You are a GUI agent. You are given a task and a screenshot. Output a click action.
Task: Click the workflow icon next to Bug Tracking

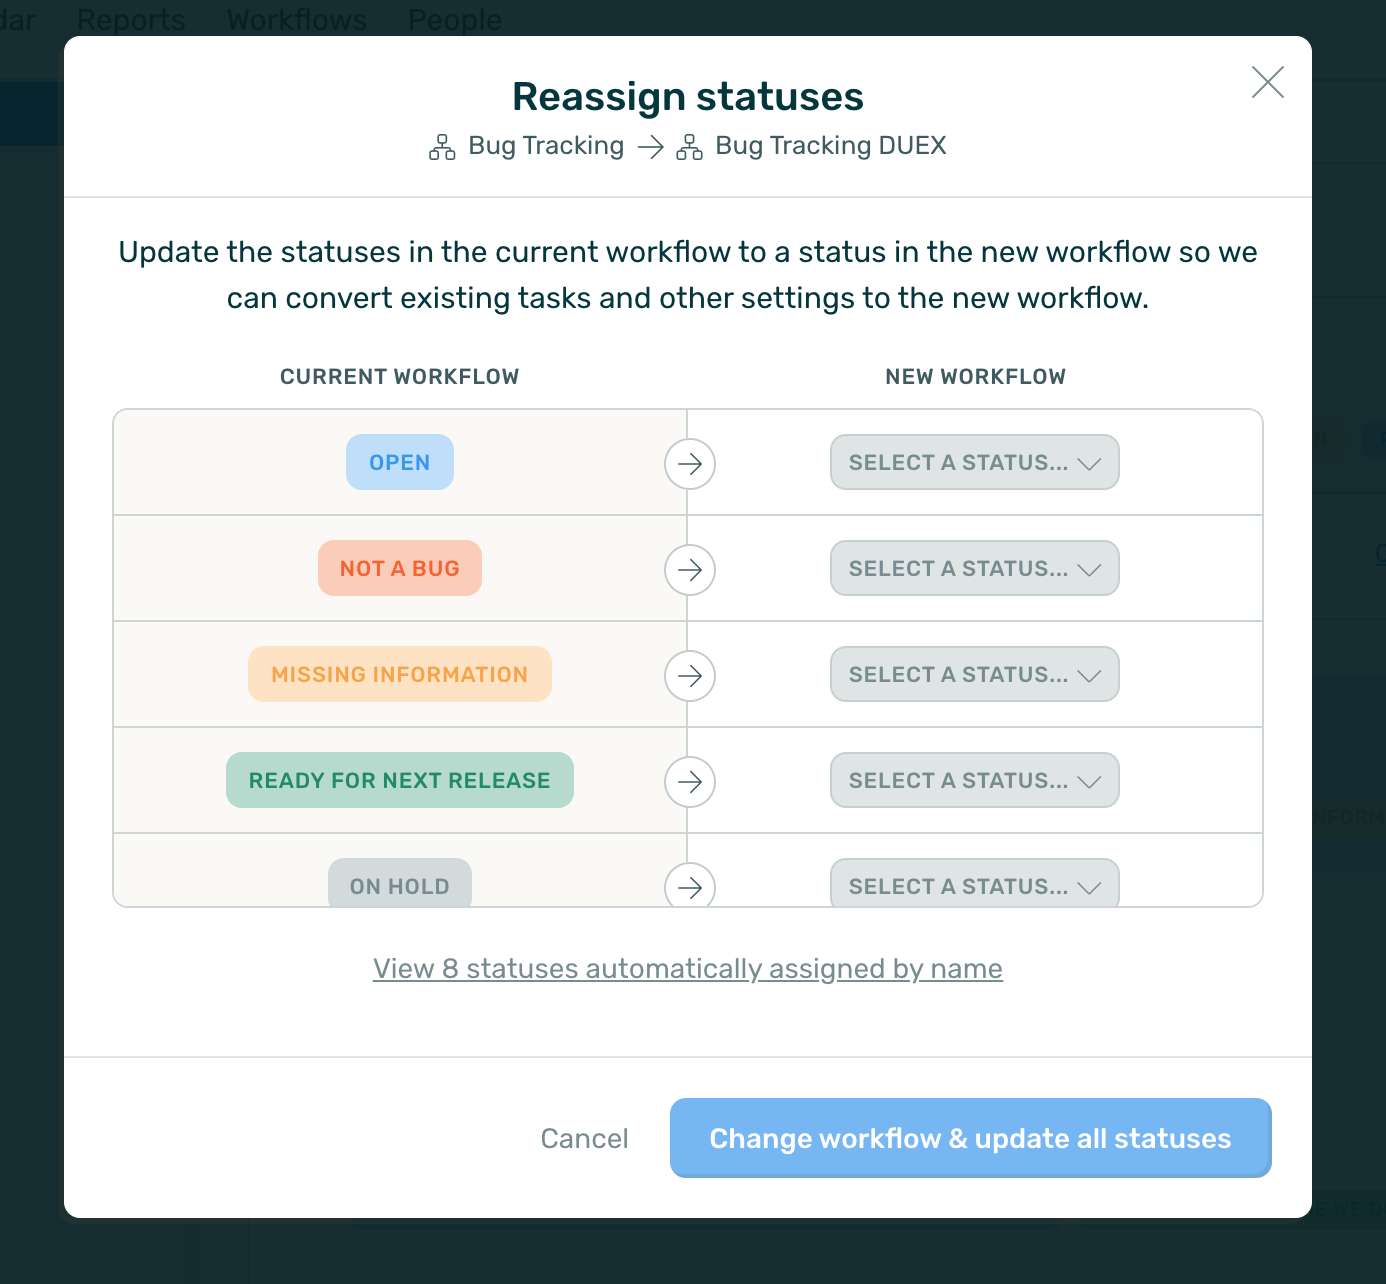pos(442,147)
